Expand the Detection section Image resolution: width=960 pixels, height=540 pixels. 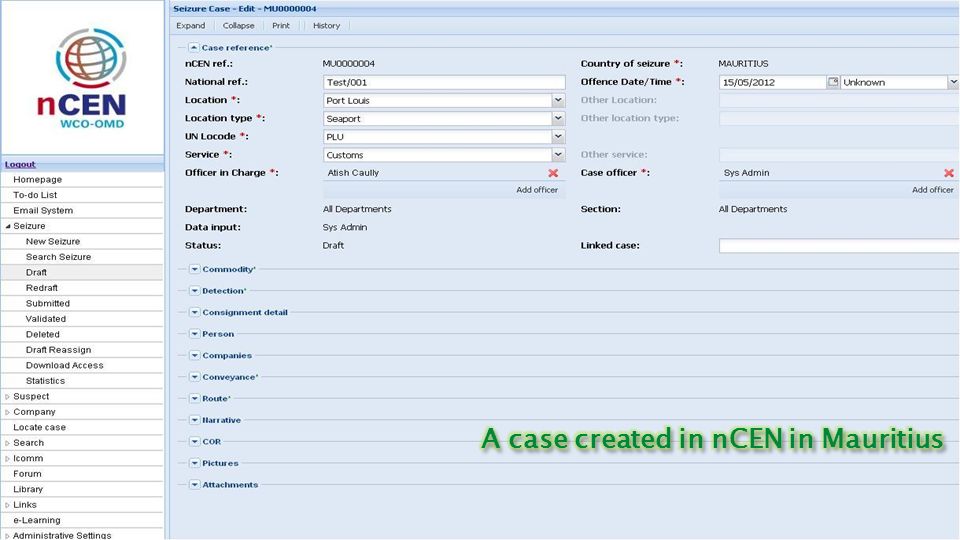[194, 291]
